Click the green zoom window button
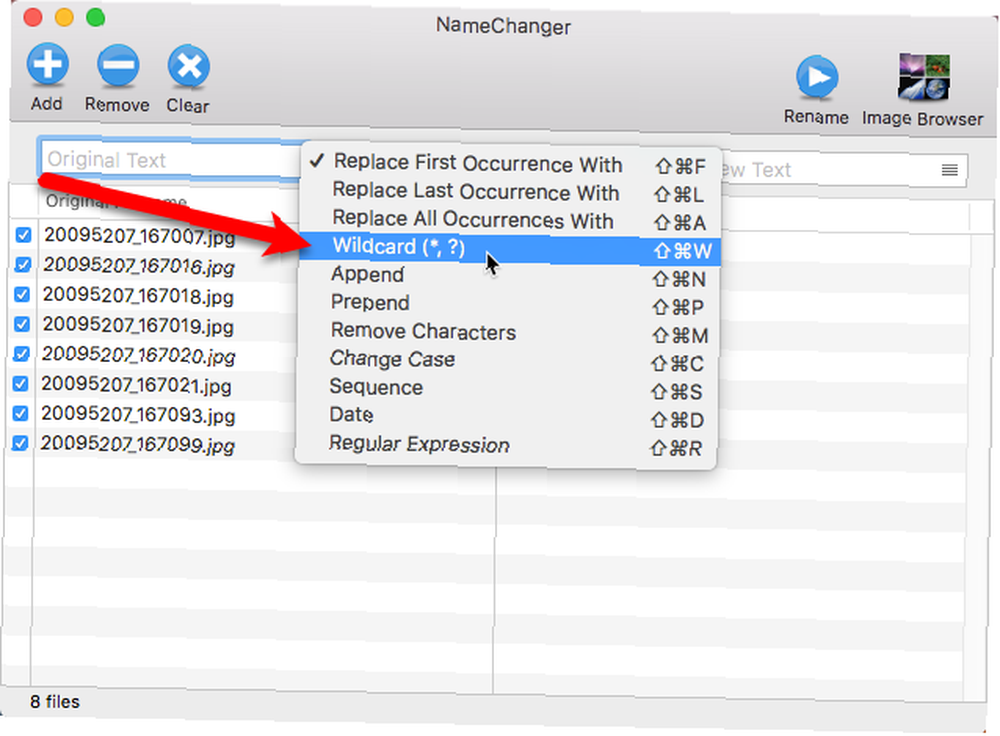1000x736 pixels. [96, 17]
